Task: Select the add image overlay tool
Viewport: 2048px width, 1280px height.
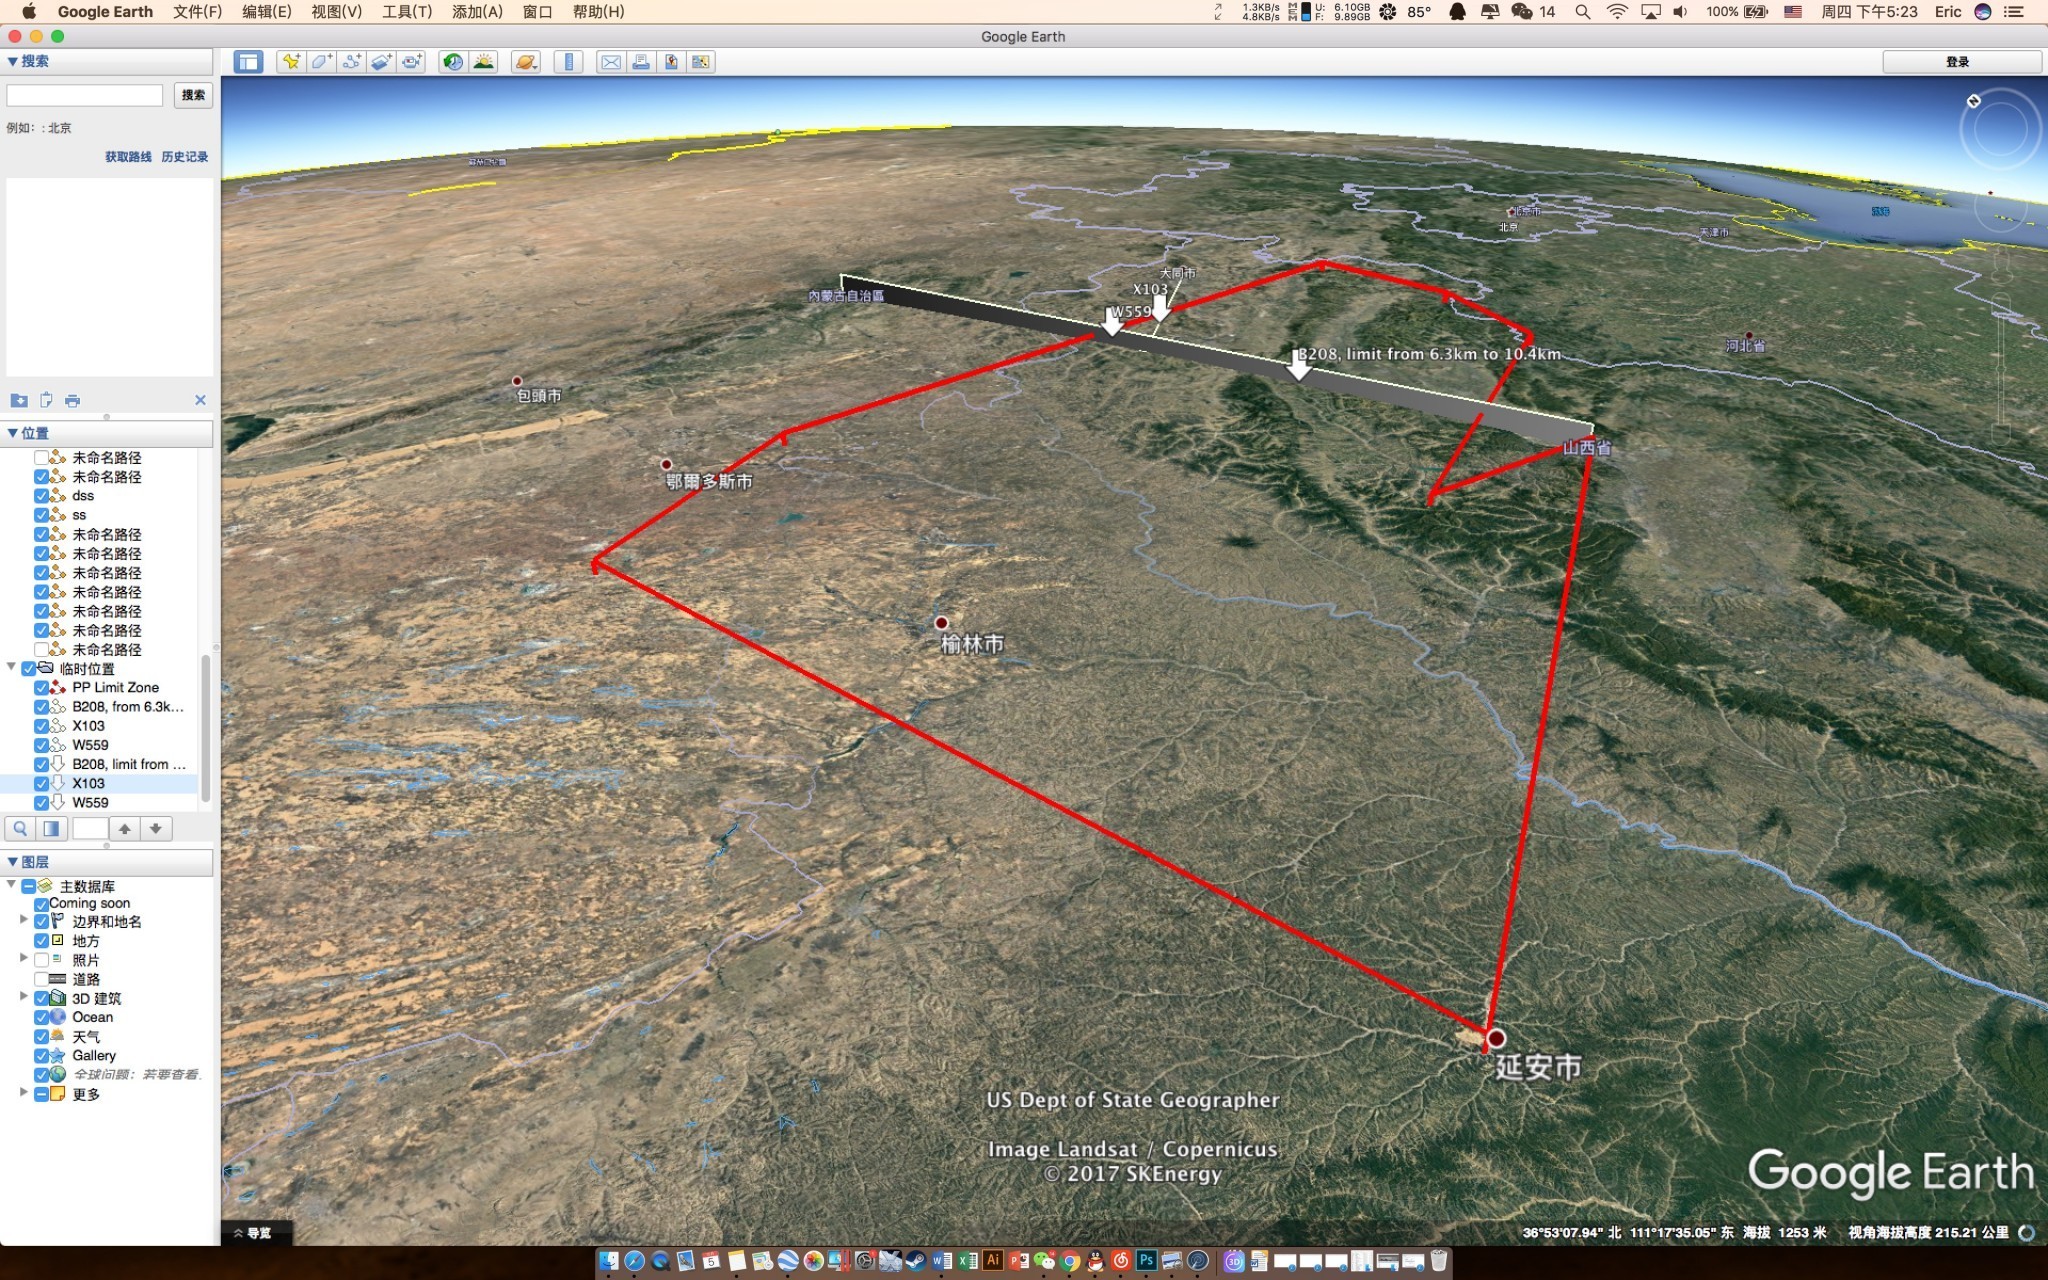Action: click(x=381, y=62)
